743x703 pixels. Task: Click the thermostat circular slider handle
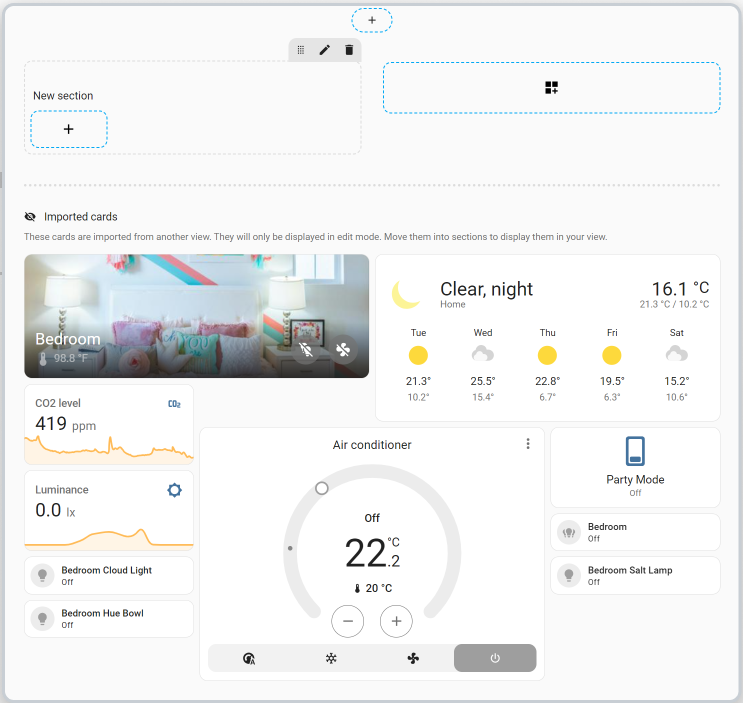pyautogui.click(x=322, y=488)
